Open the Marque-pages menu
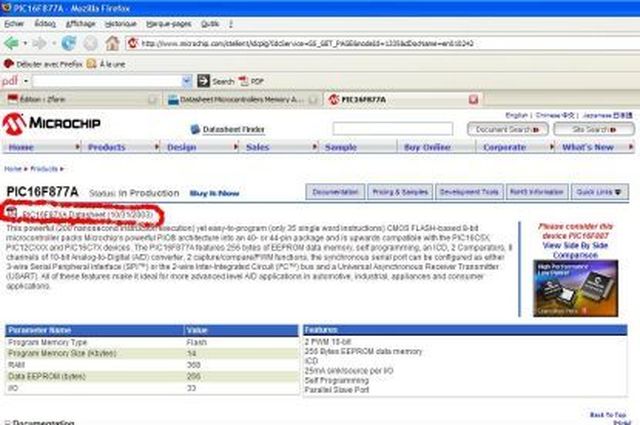 click(x=169, y=24)
